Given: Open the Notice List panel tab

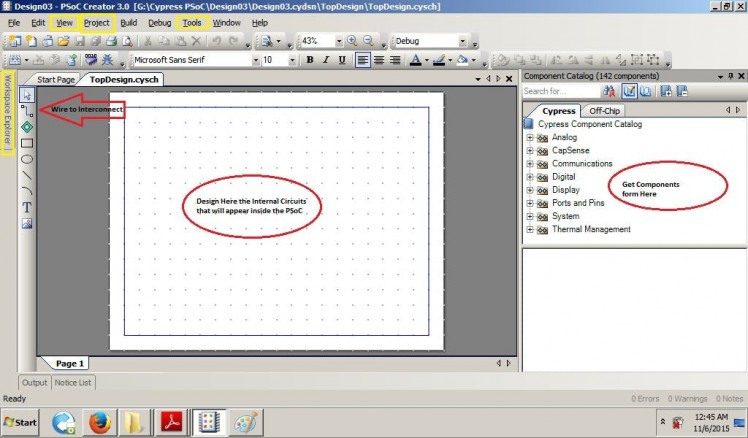Looking at the screenshot, I should 73,383.
